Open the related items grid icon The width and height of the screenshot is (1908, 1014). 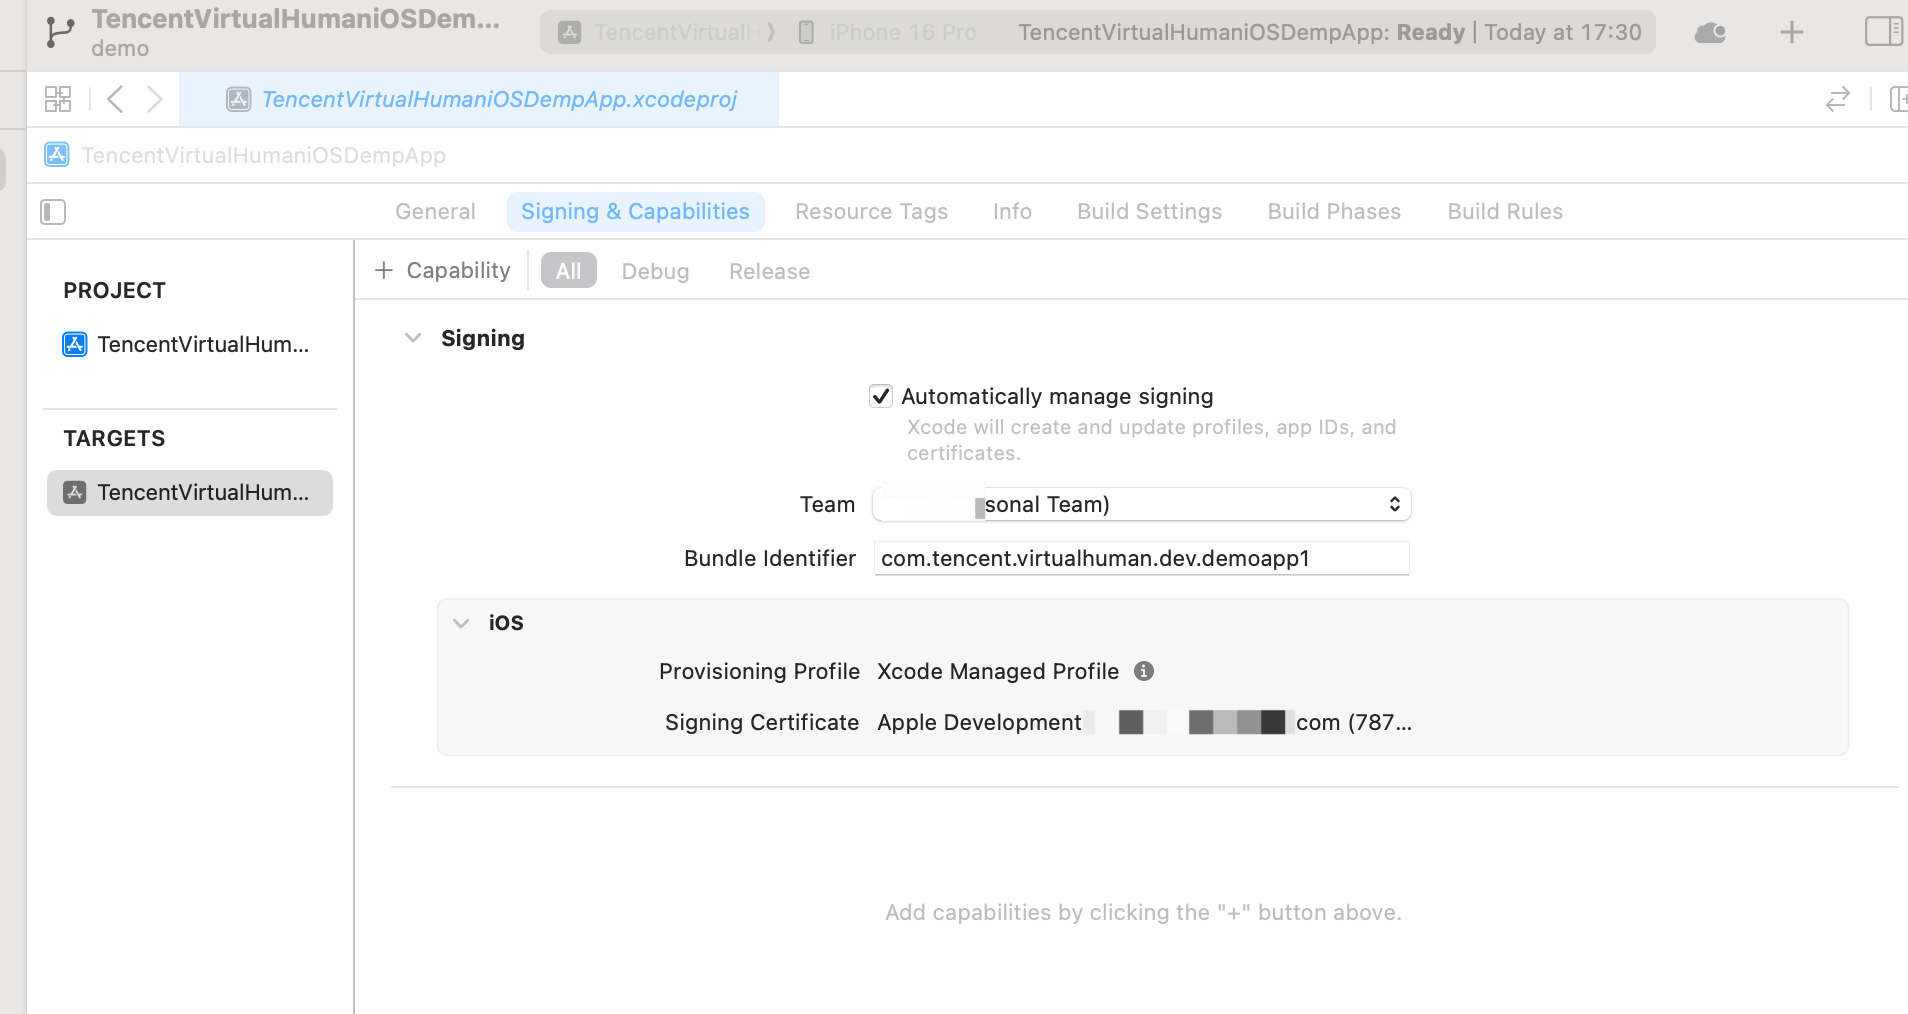pos(58,99)
